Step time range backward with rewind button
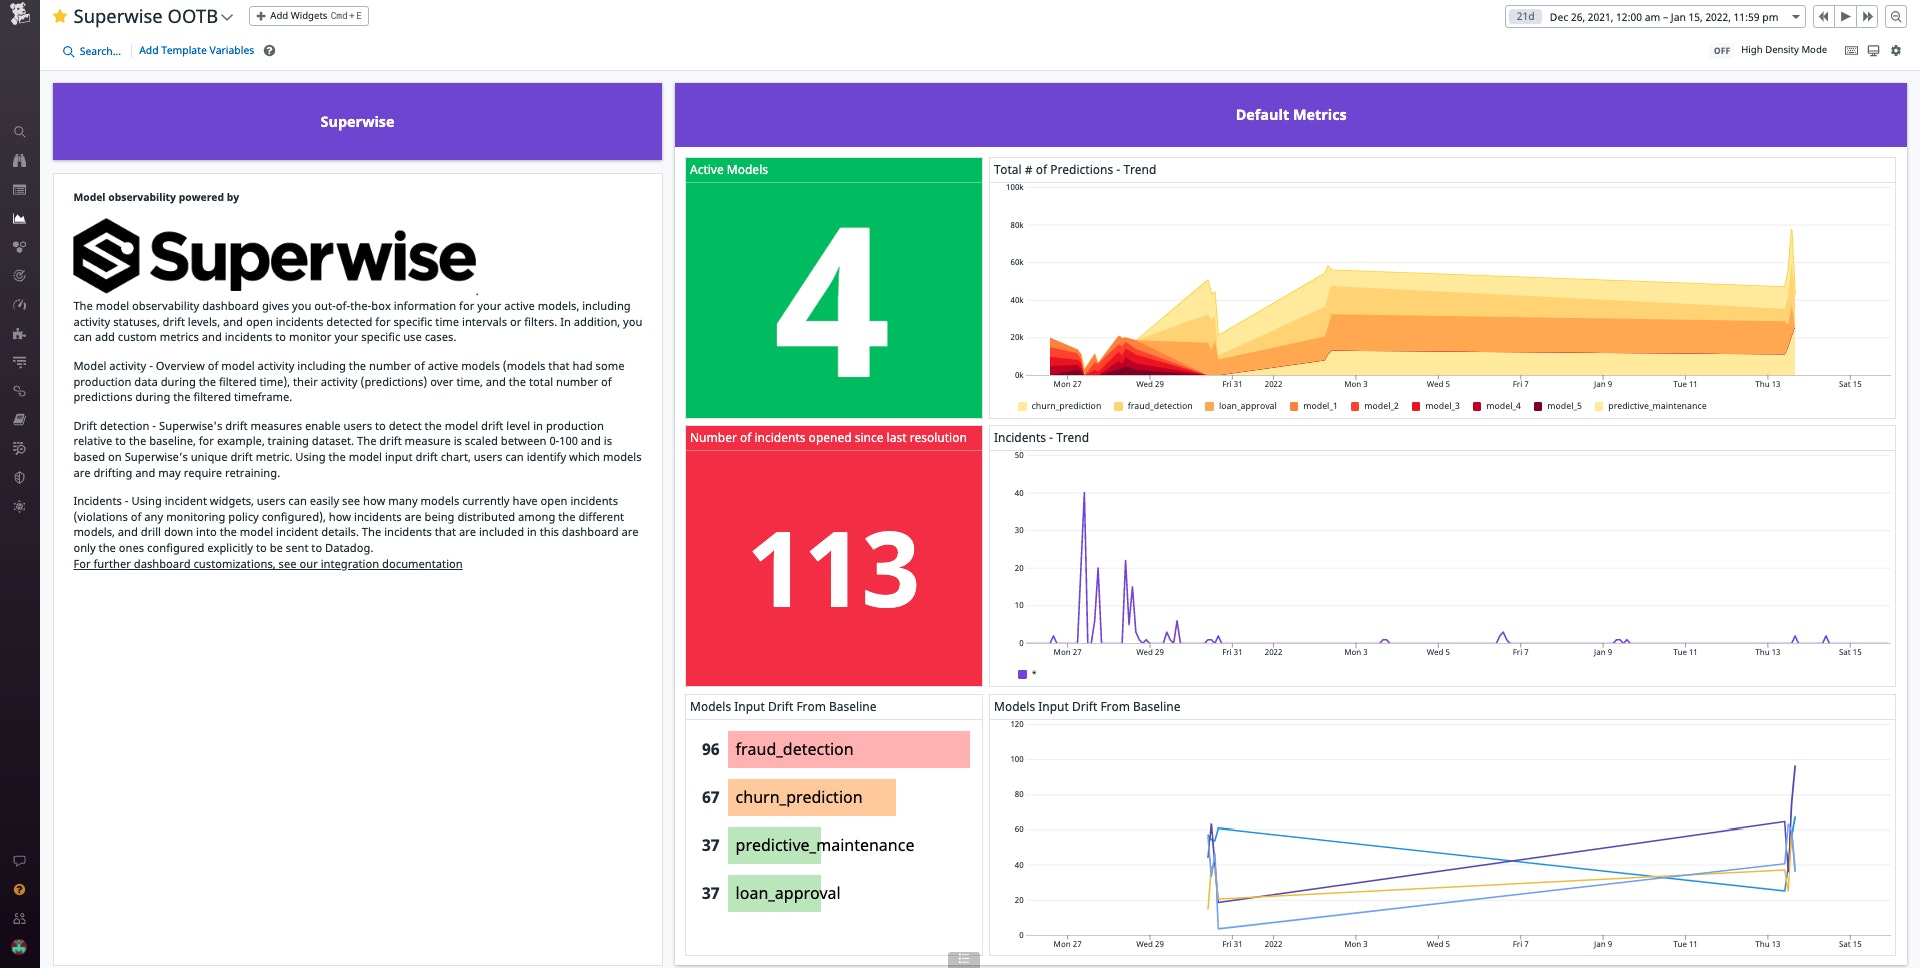This screenshot has height=968, width=1920. [x=1823, y=17]
